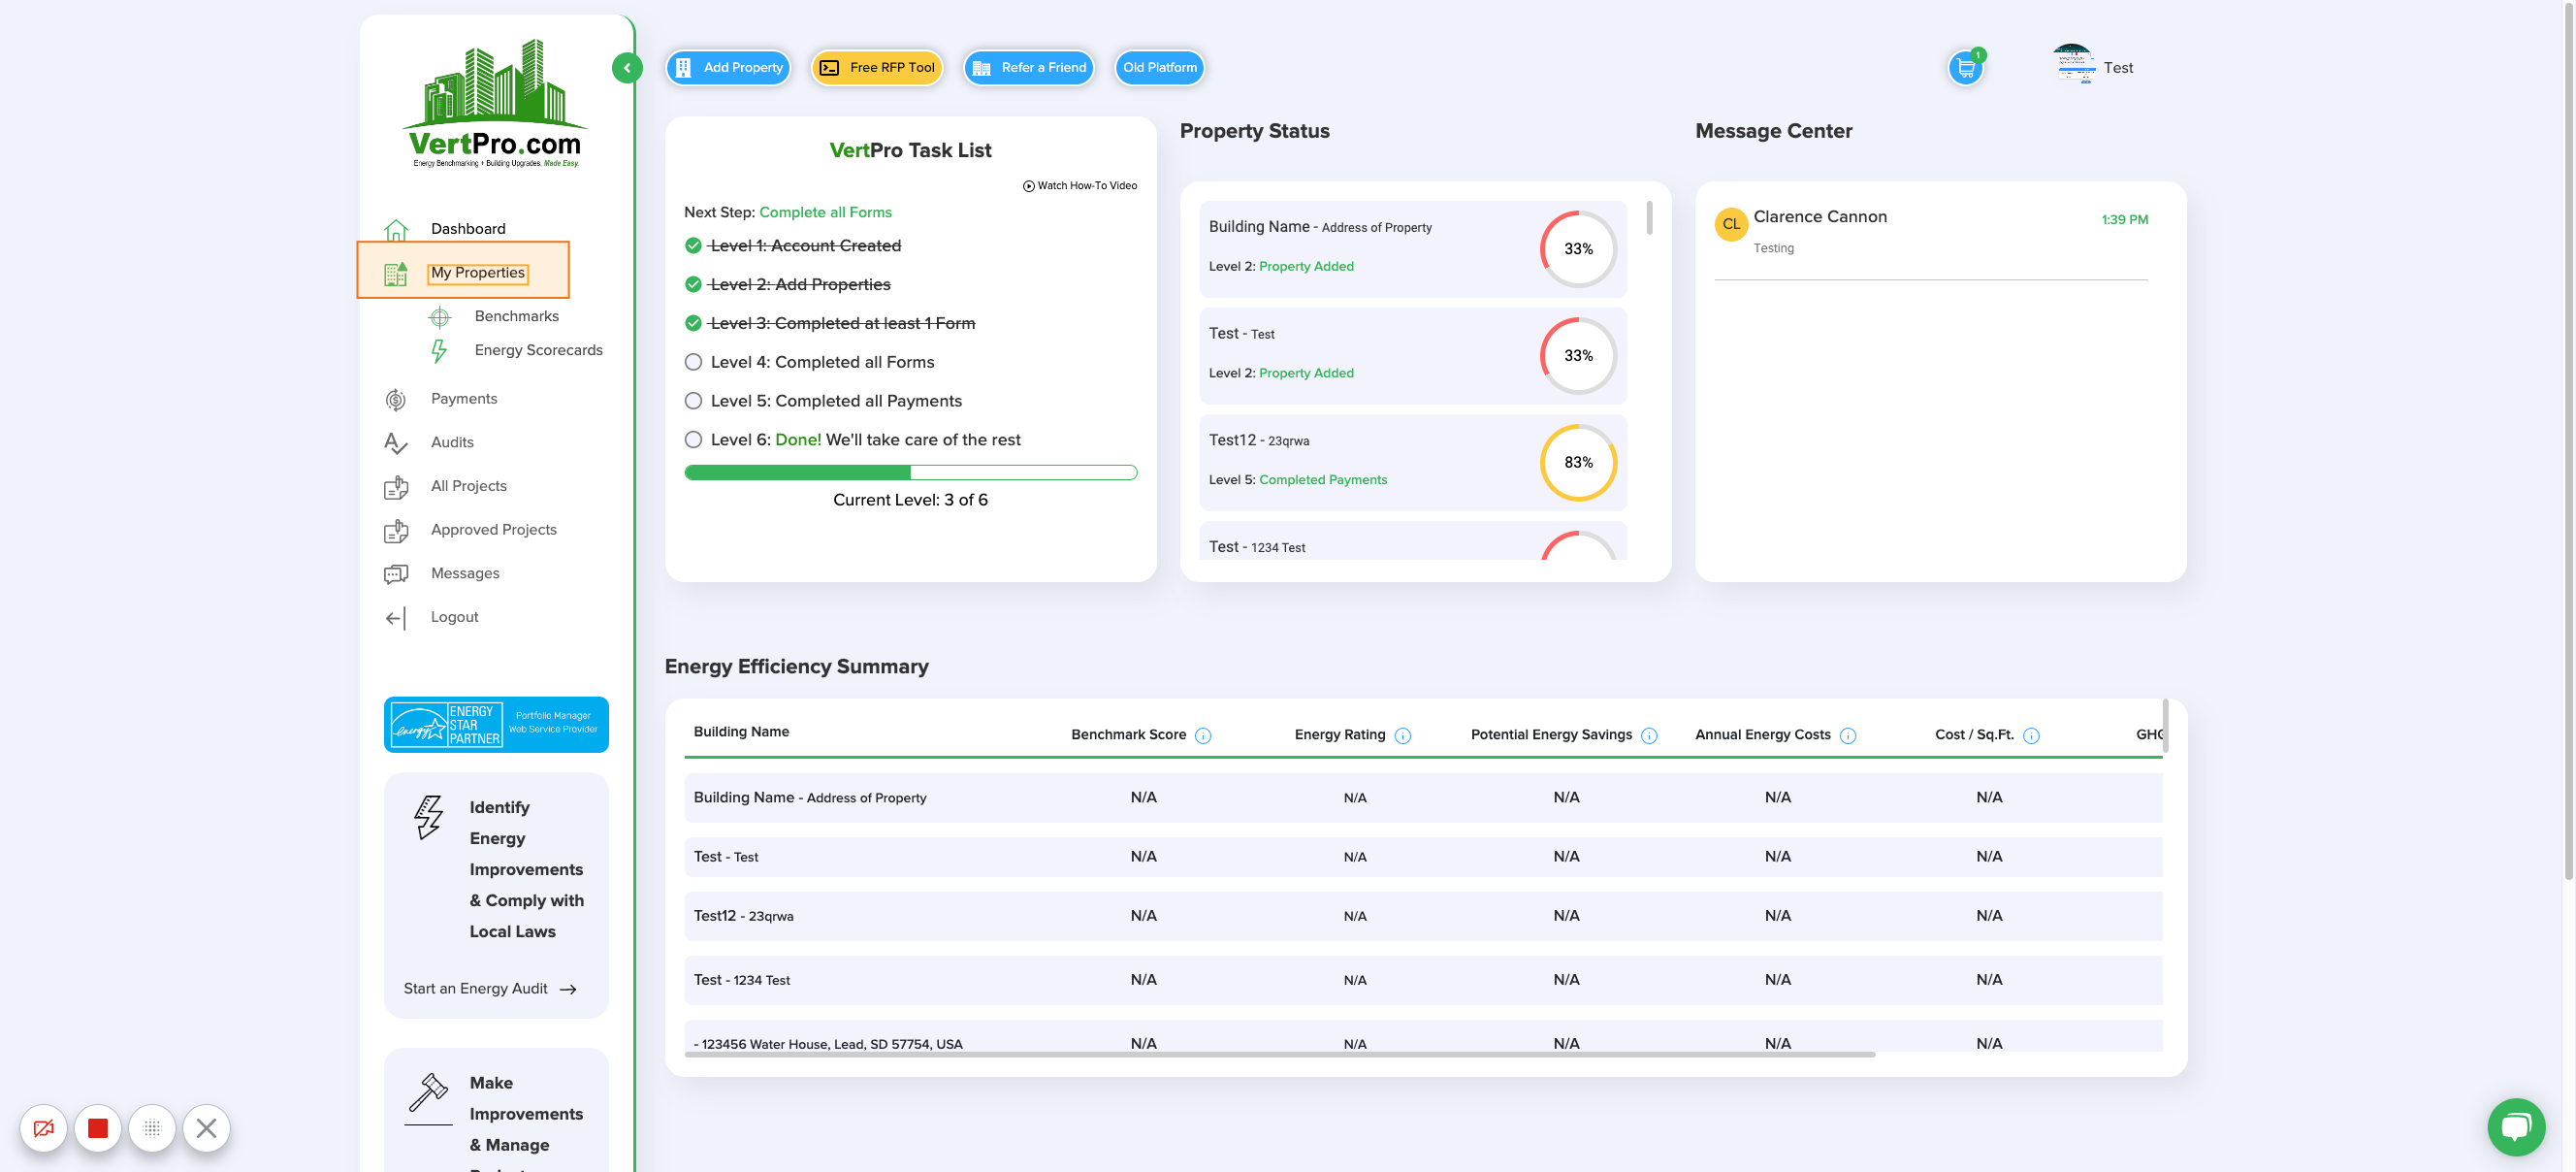Open Test - Test property status card
2576x1172 pixels.
pyautogui.click(x=1412, y=357)
